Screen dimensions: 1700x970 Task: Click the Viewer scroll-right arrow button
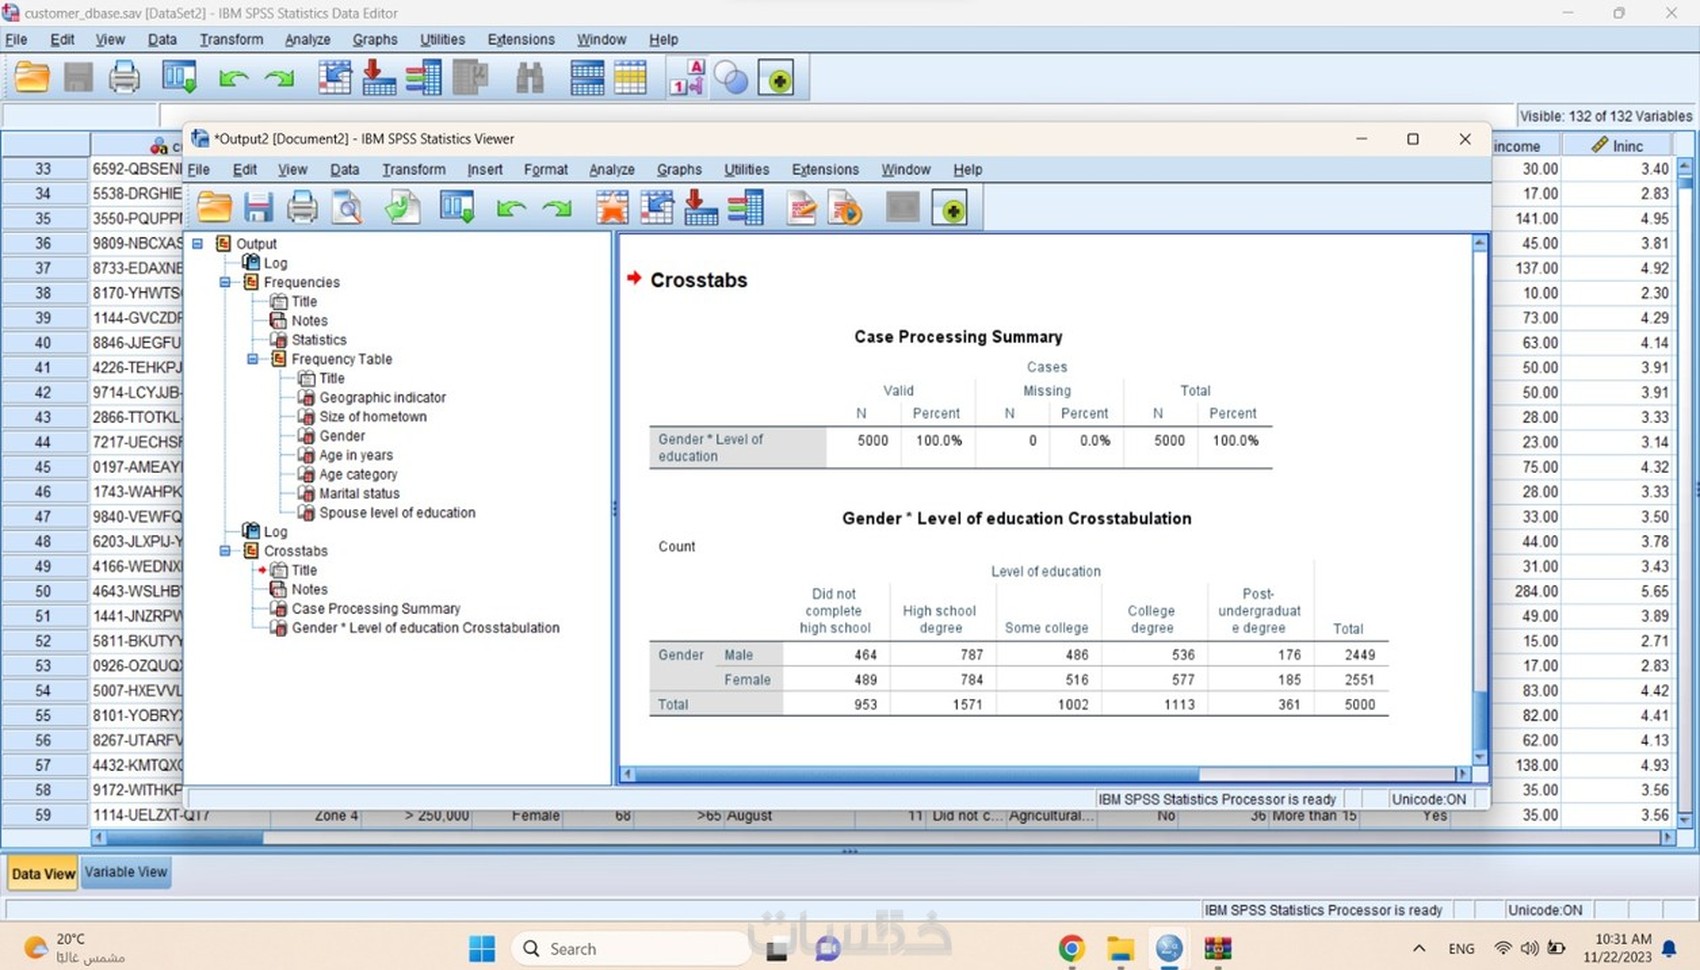click(1463, 774)
